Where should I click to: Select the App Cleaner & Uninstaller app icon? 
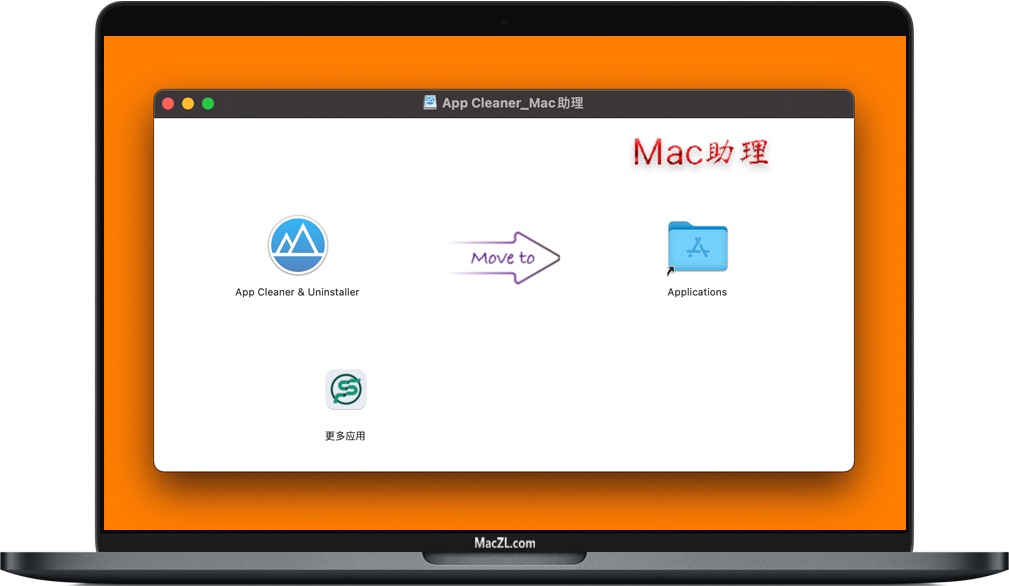click(298, 246)
